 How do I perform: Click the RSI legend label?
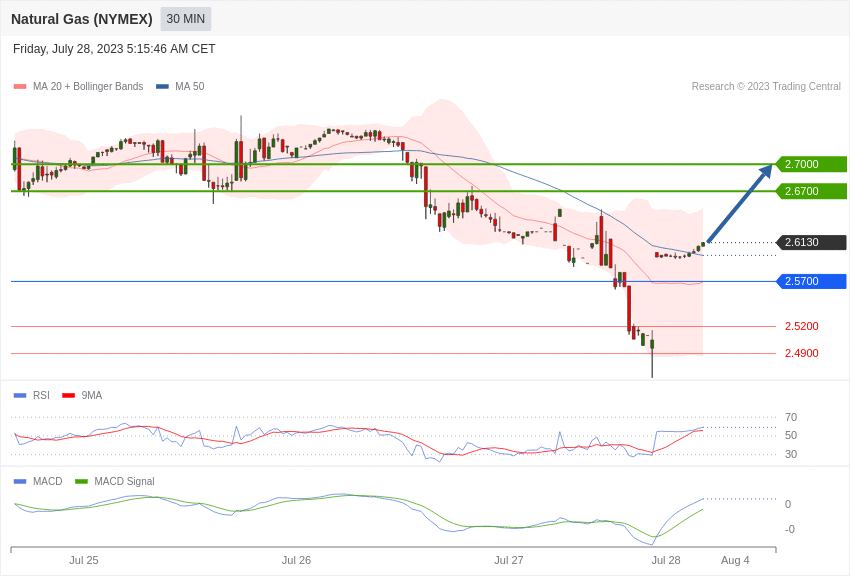tap(41, 396)
